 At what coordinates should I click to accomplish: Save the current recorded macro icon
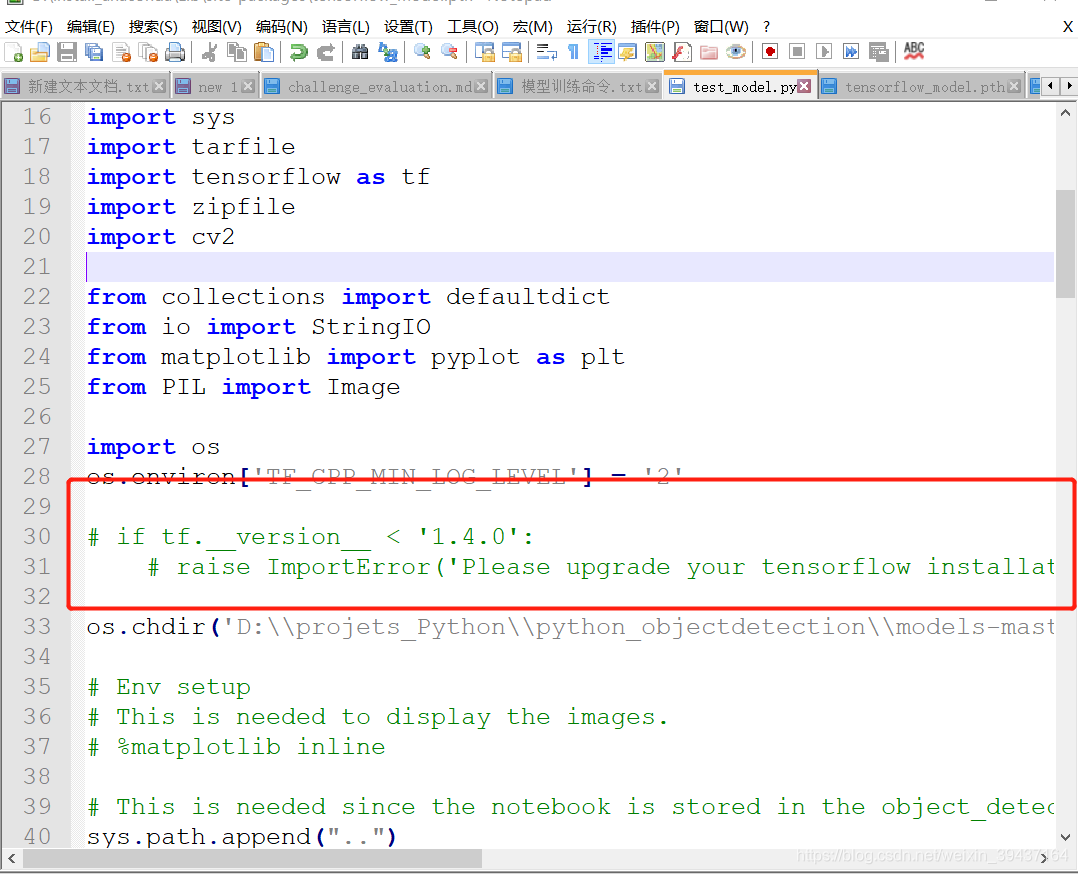click(878, 52)
